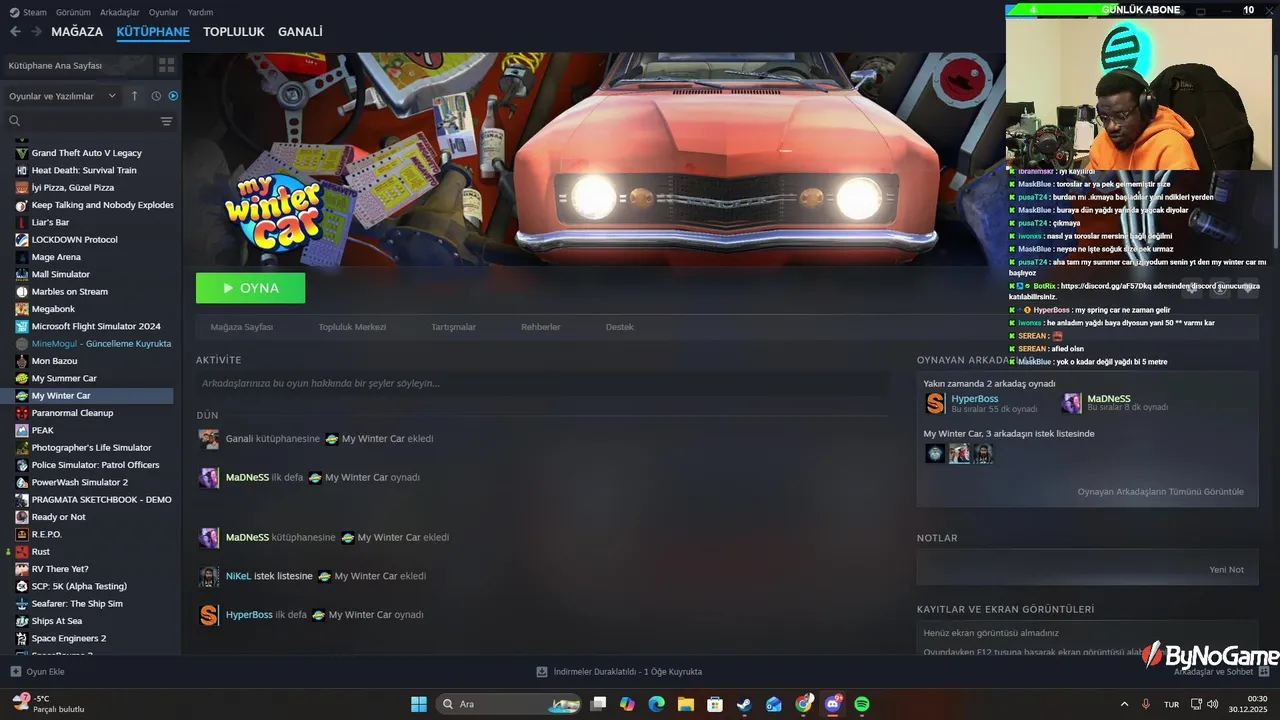Open Topluluk Merkezi link

click(x=352, y=327)
